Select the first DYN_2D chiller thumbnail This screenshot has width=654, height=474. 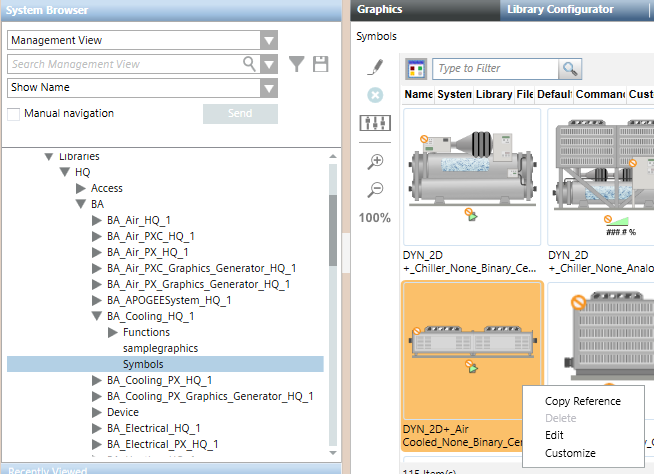(x=471, y=175)
